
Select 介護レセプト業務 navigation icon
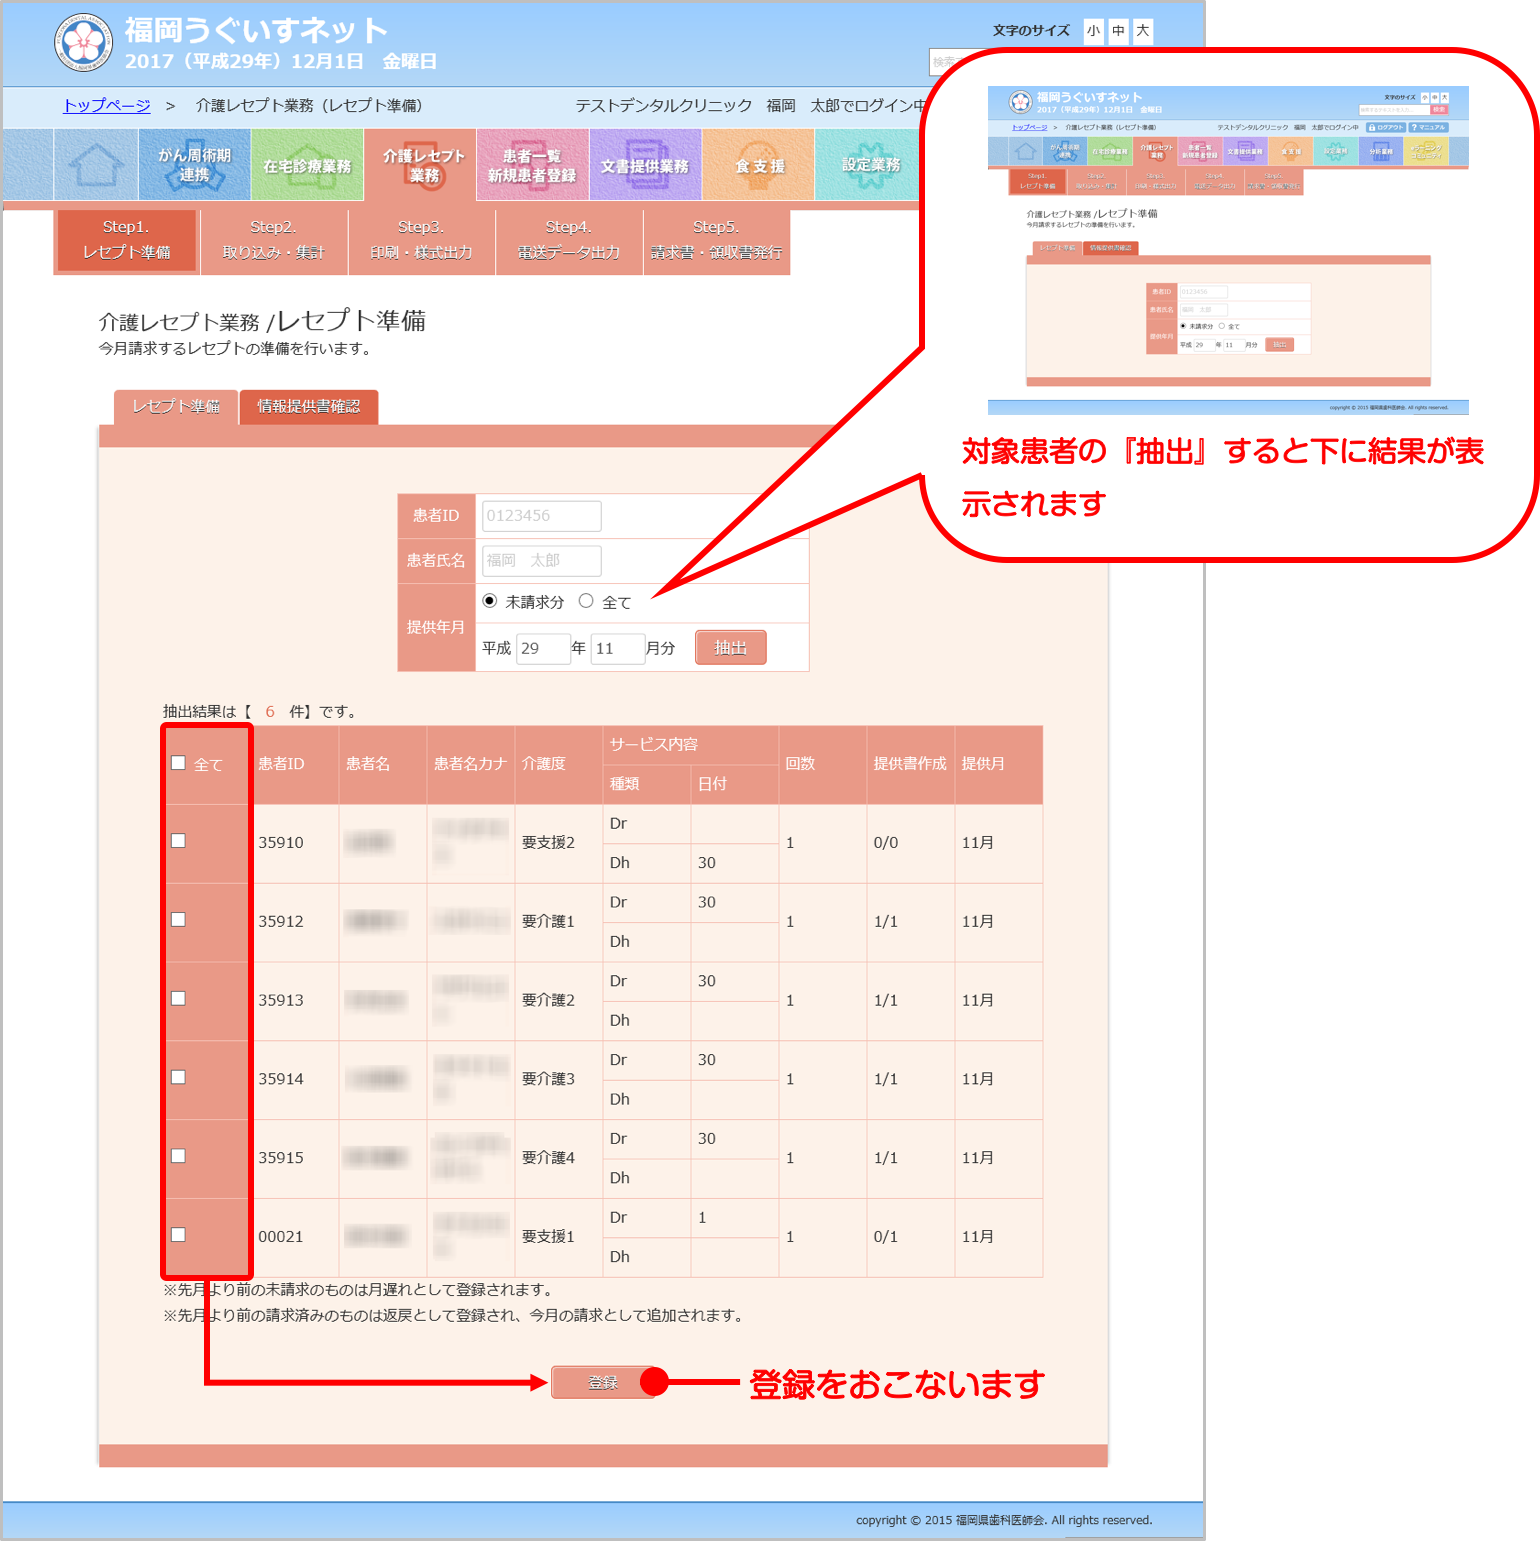(423, 165)
